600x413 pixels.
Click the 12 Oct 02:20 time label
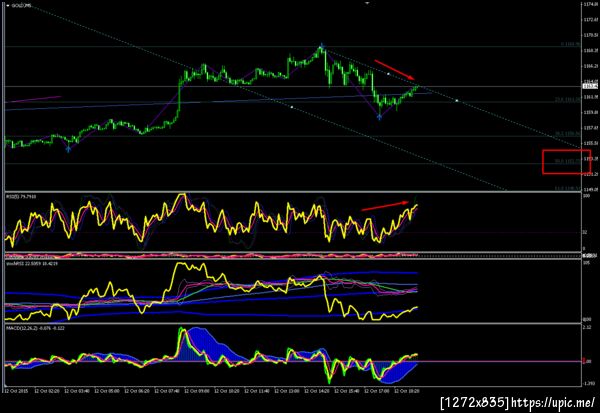click(x=47, y=391)
